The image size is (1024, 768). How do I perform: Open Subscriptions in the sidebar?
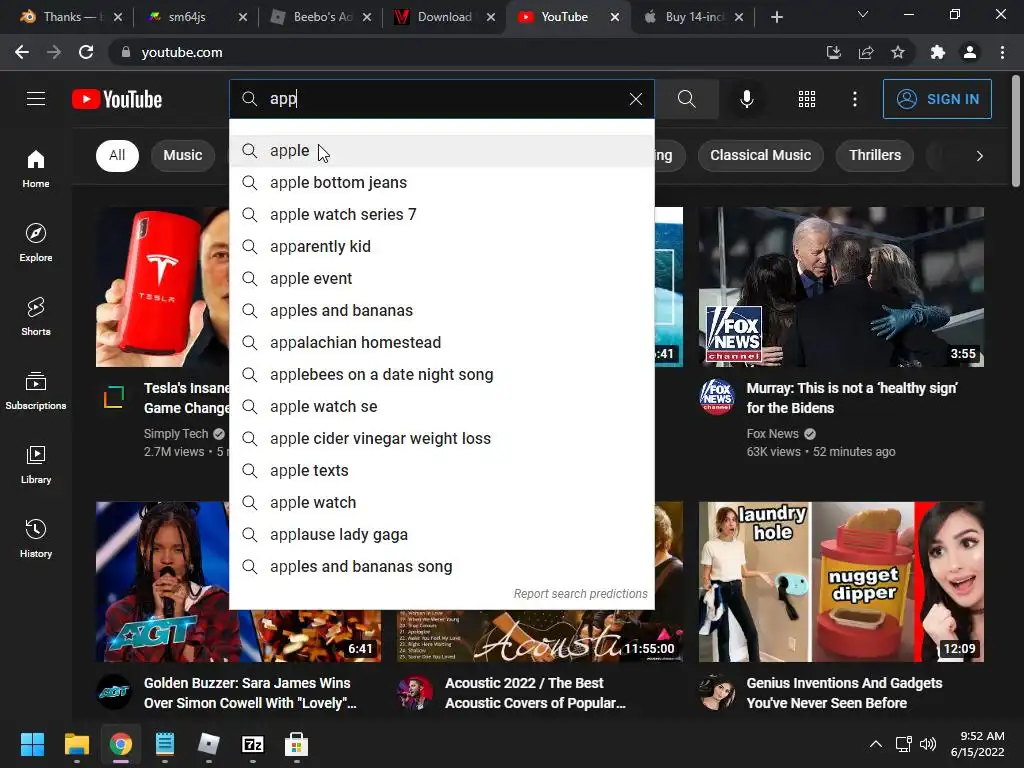click(x=36, y=390)
